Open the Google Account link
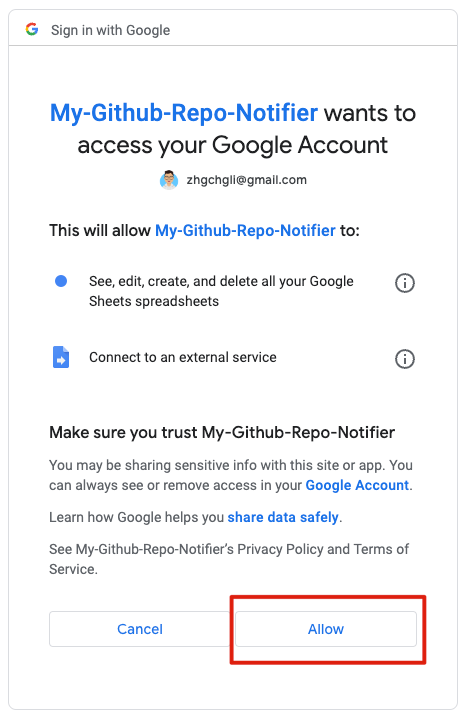The image size is (468, 721). (357, 485)
